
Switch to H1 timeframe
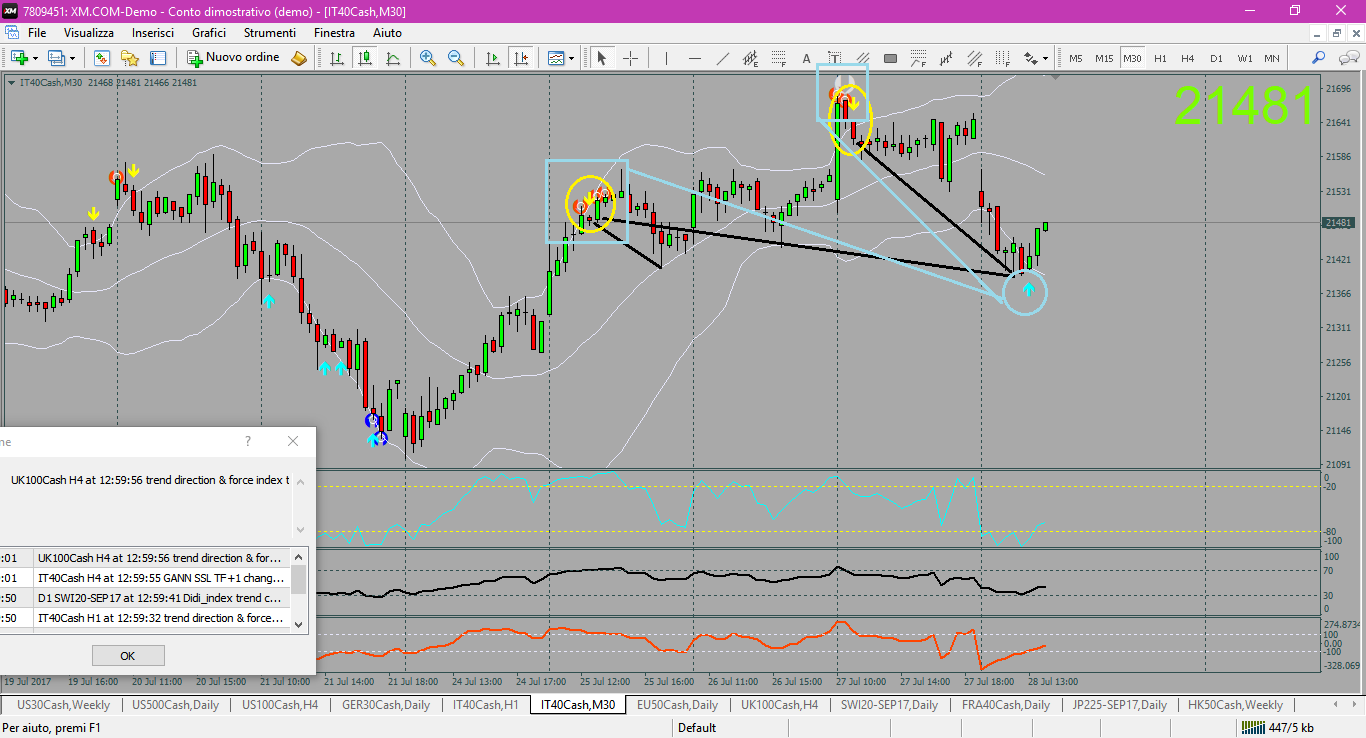point(1160,58)
